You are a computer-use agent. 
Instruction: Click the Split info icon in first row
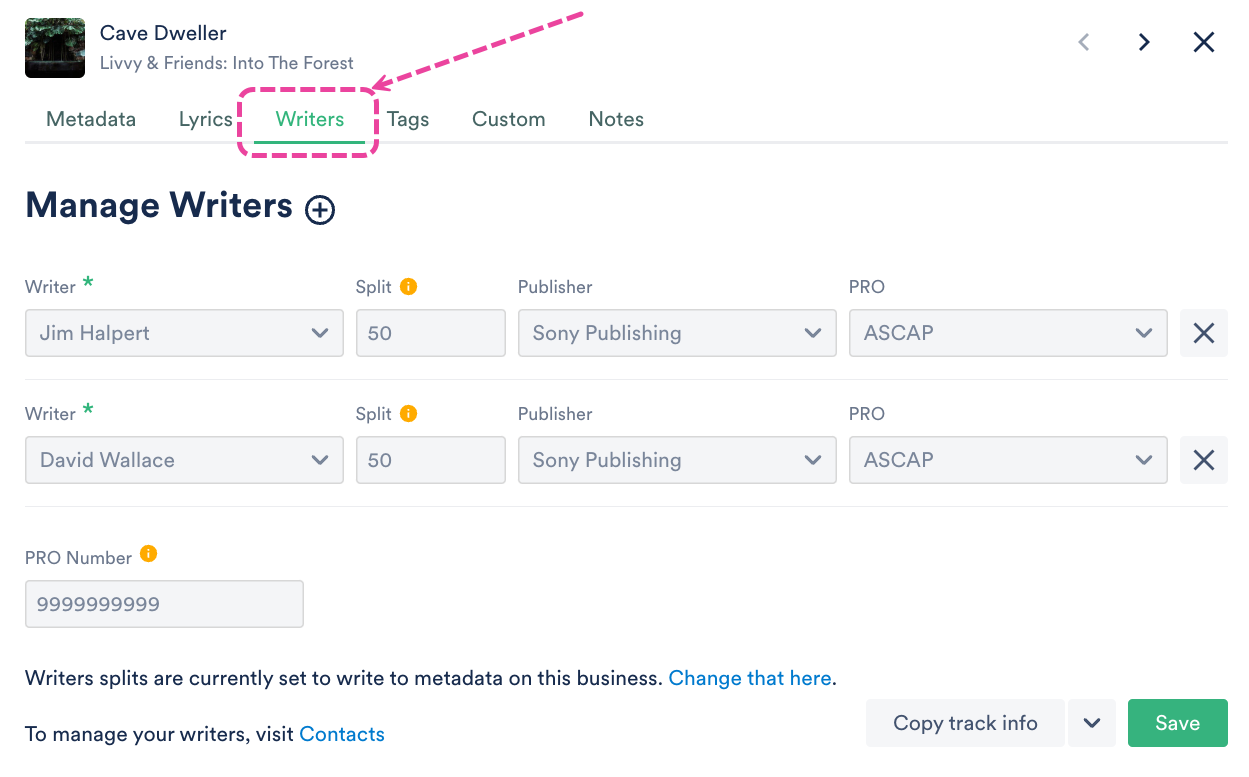408,286
